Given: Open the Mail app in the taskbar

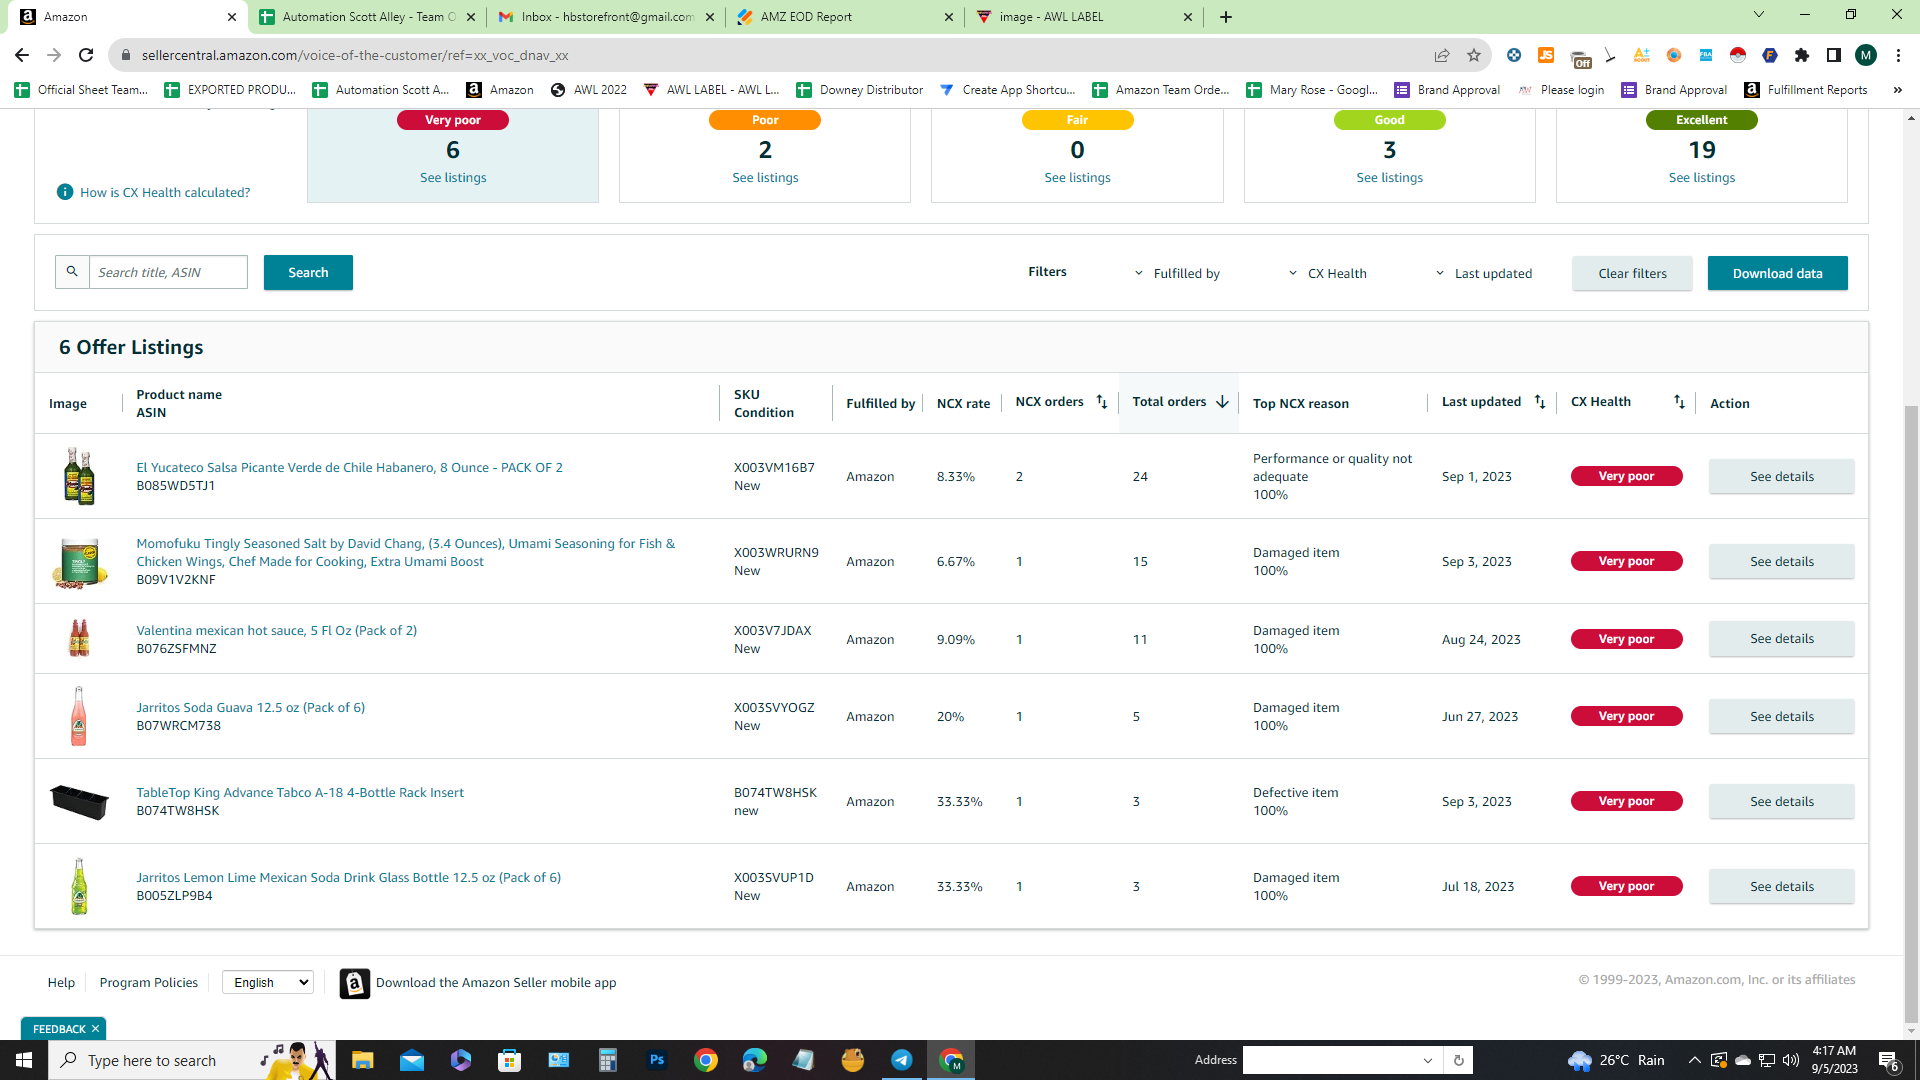Looking at the screenshot, I should pyautogui.click(x=412, y=1060).
